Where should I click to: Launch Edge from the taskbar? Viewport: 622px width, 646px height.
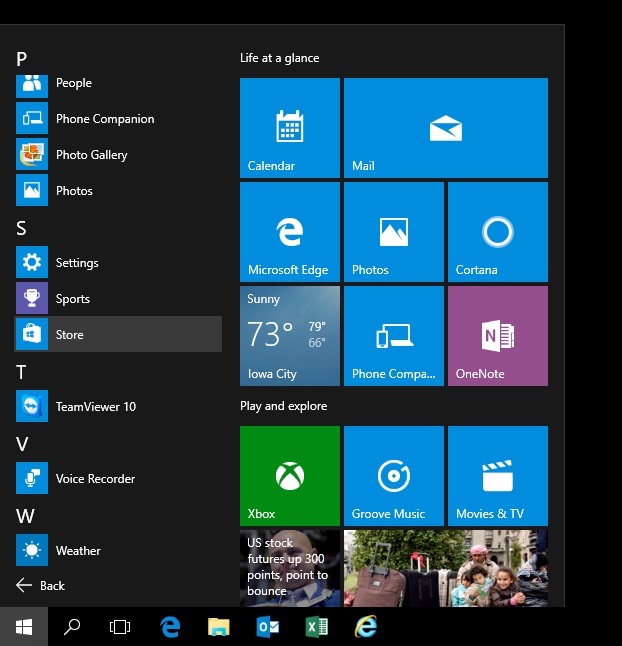[x=169, y=627]
